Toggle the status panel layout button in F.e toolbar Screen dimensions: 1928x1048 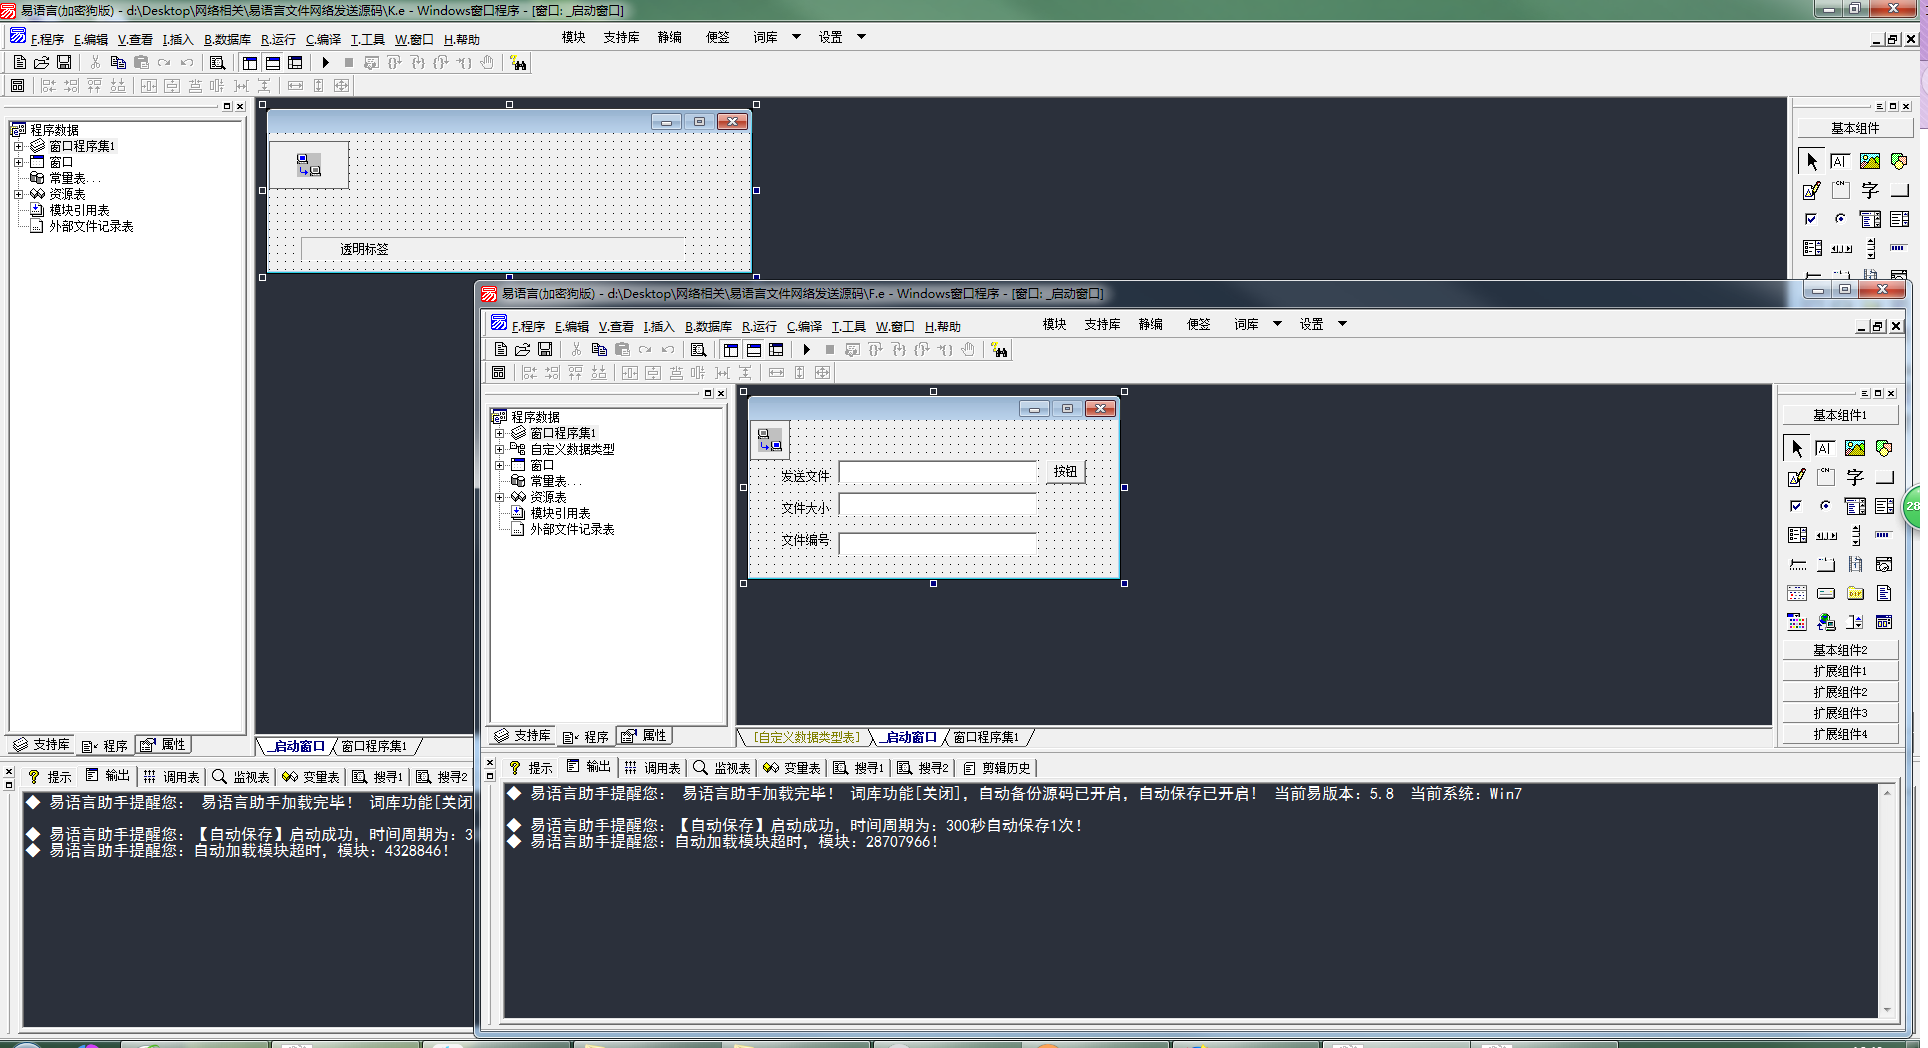754,350
